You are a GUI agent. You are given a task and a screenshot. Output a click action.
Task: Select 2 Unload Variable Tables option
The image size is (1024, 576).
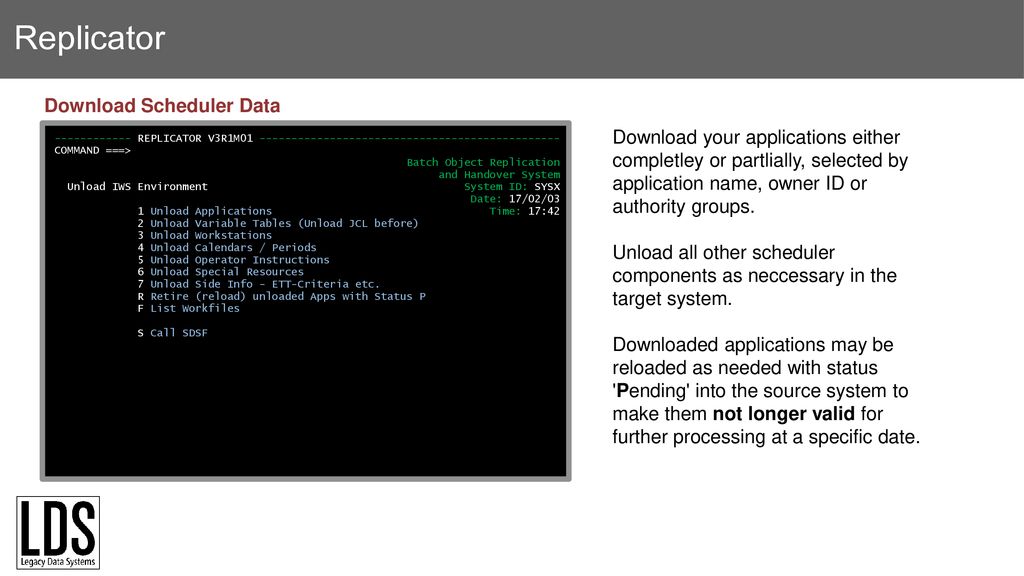point(278,223)
